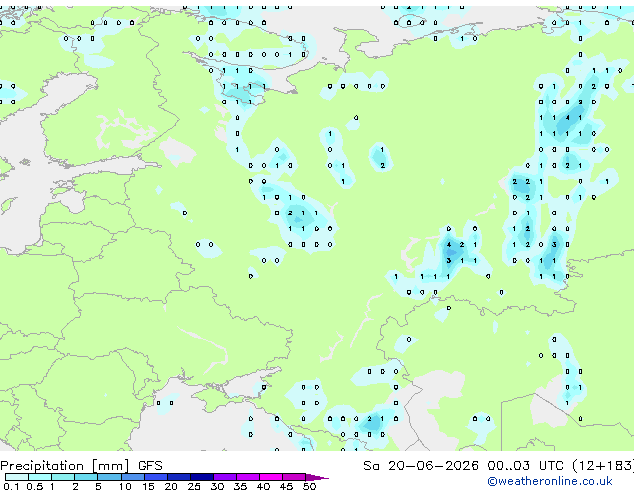
Task: Click the legend swatch between 45 and 50
Action: point(294,477)
